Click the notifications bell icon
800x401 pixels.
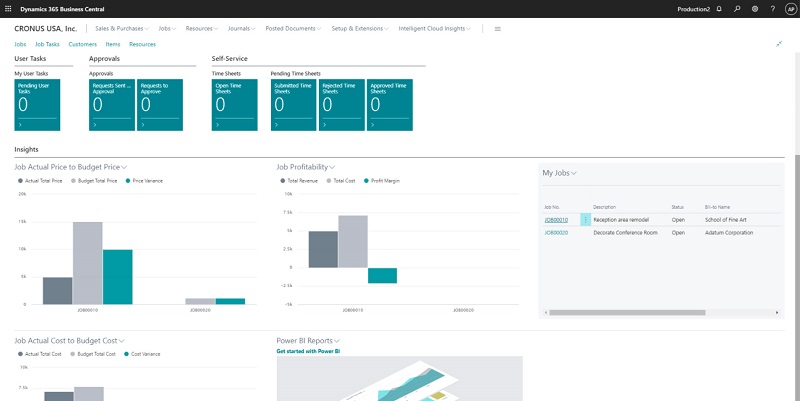718,8
